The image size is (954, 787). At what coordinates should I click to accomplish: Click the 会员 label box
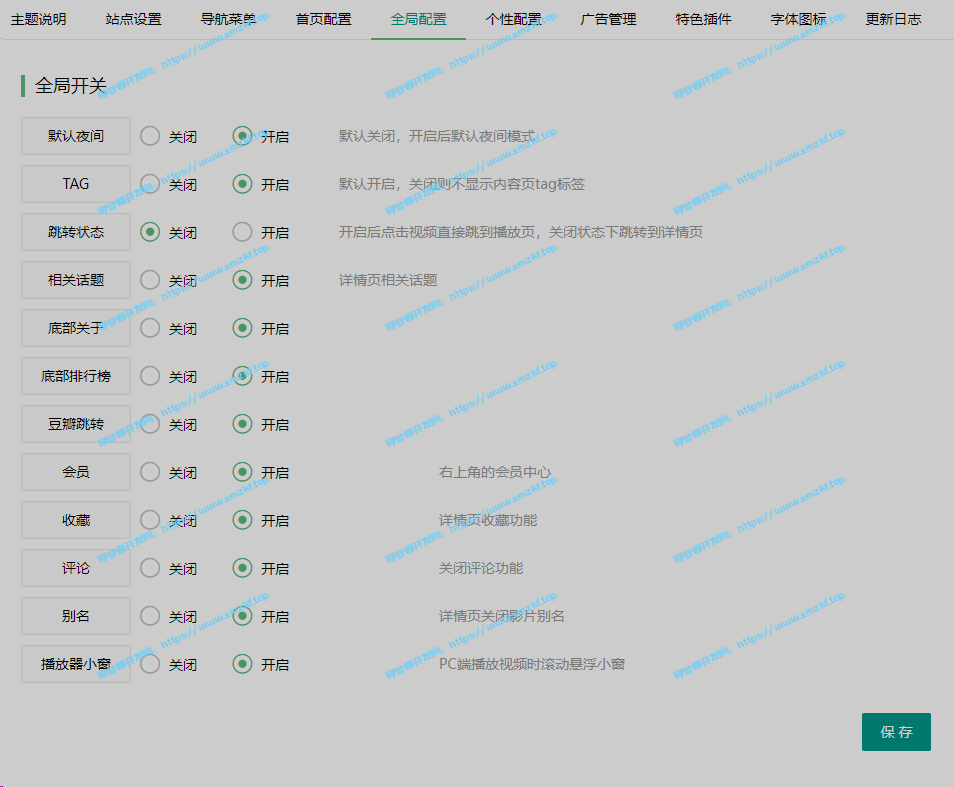pos(76,472)
